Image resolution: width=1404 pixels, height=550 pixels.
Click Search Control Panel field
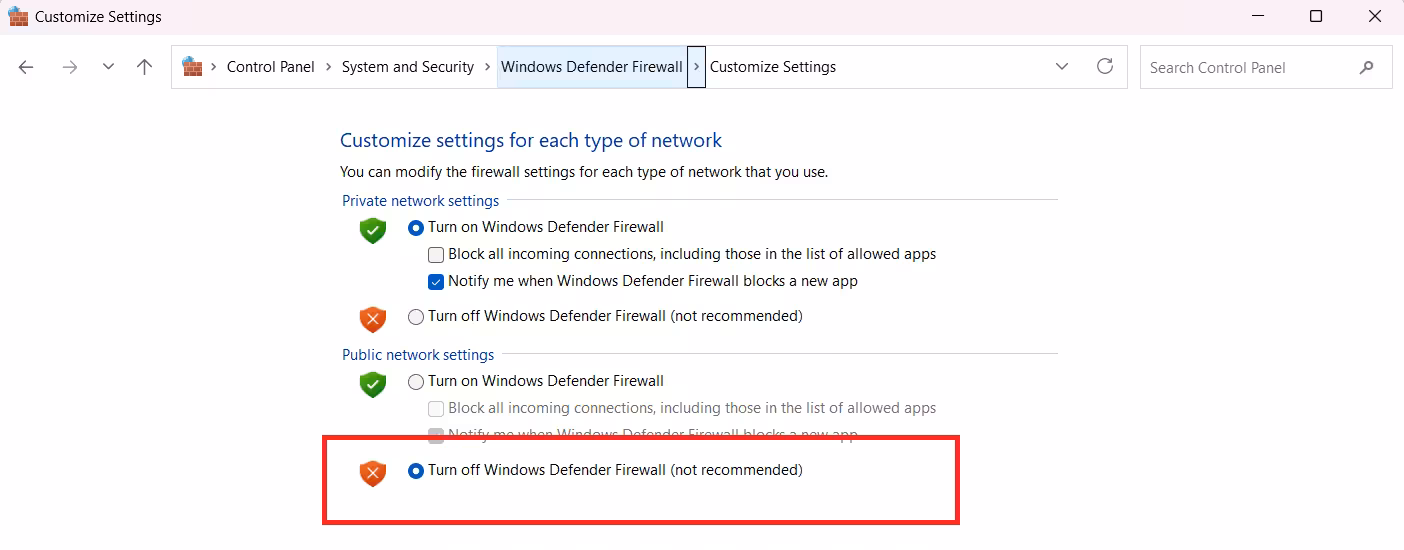click(1266, 67)
